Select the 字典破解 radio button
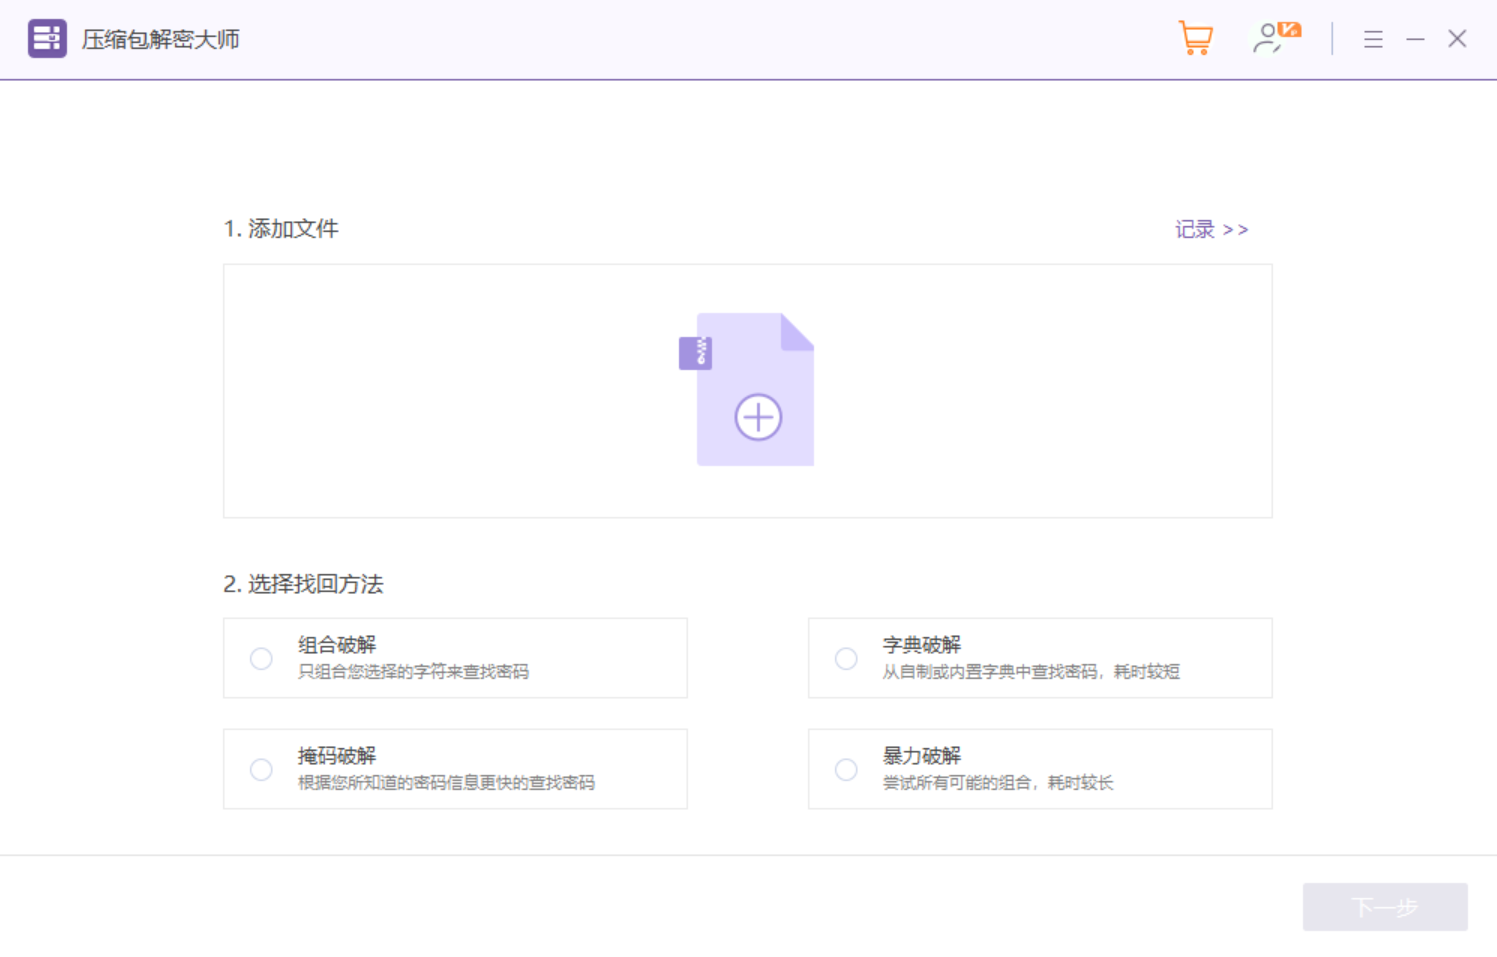The width and height of the screenshot is (1497, 957). click(x=845, y=658)
